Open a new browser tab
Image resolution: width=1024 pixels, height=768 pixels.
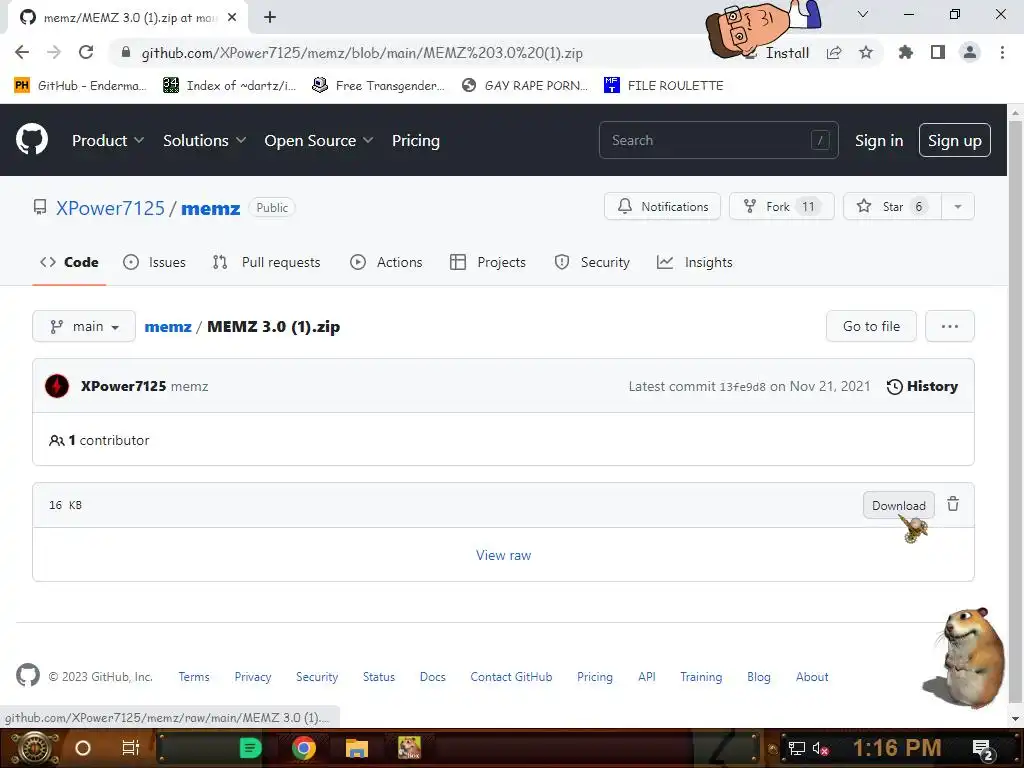pos(270,17)
